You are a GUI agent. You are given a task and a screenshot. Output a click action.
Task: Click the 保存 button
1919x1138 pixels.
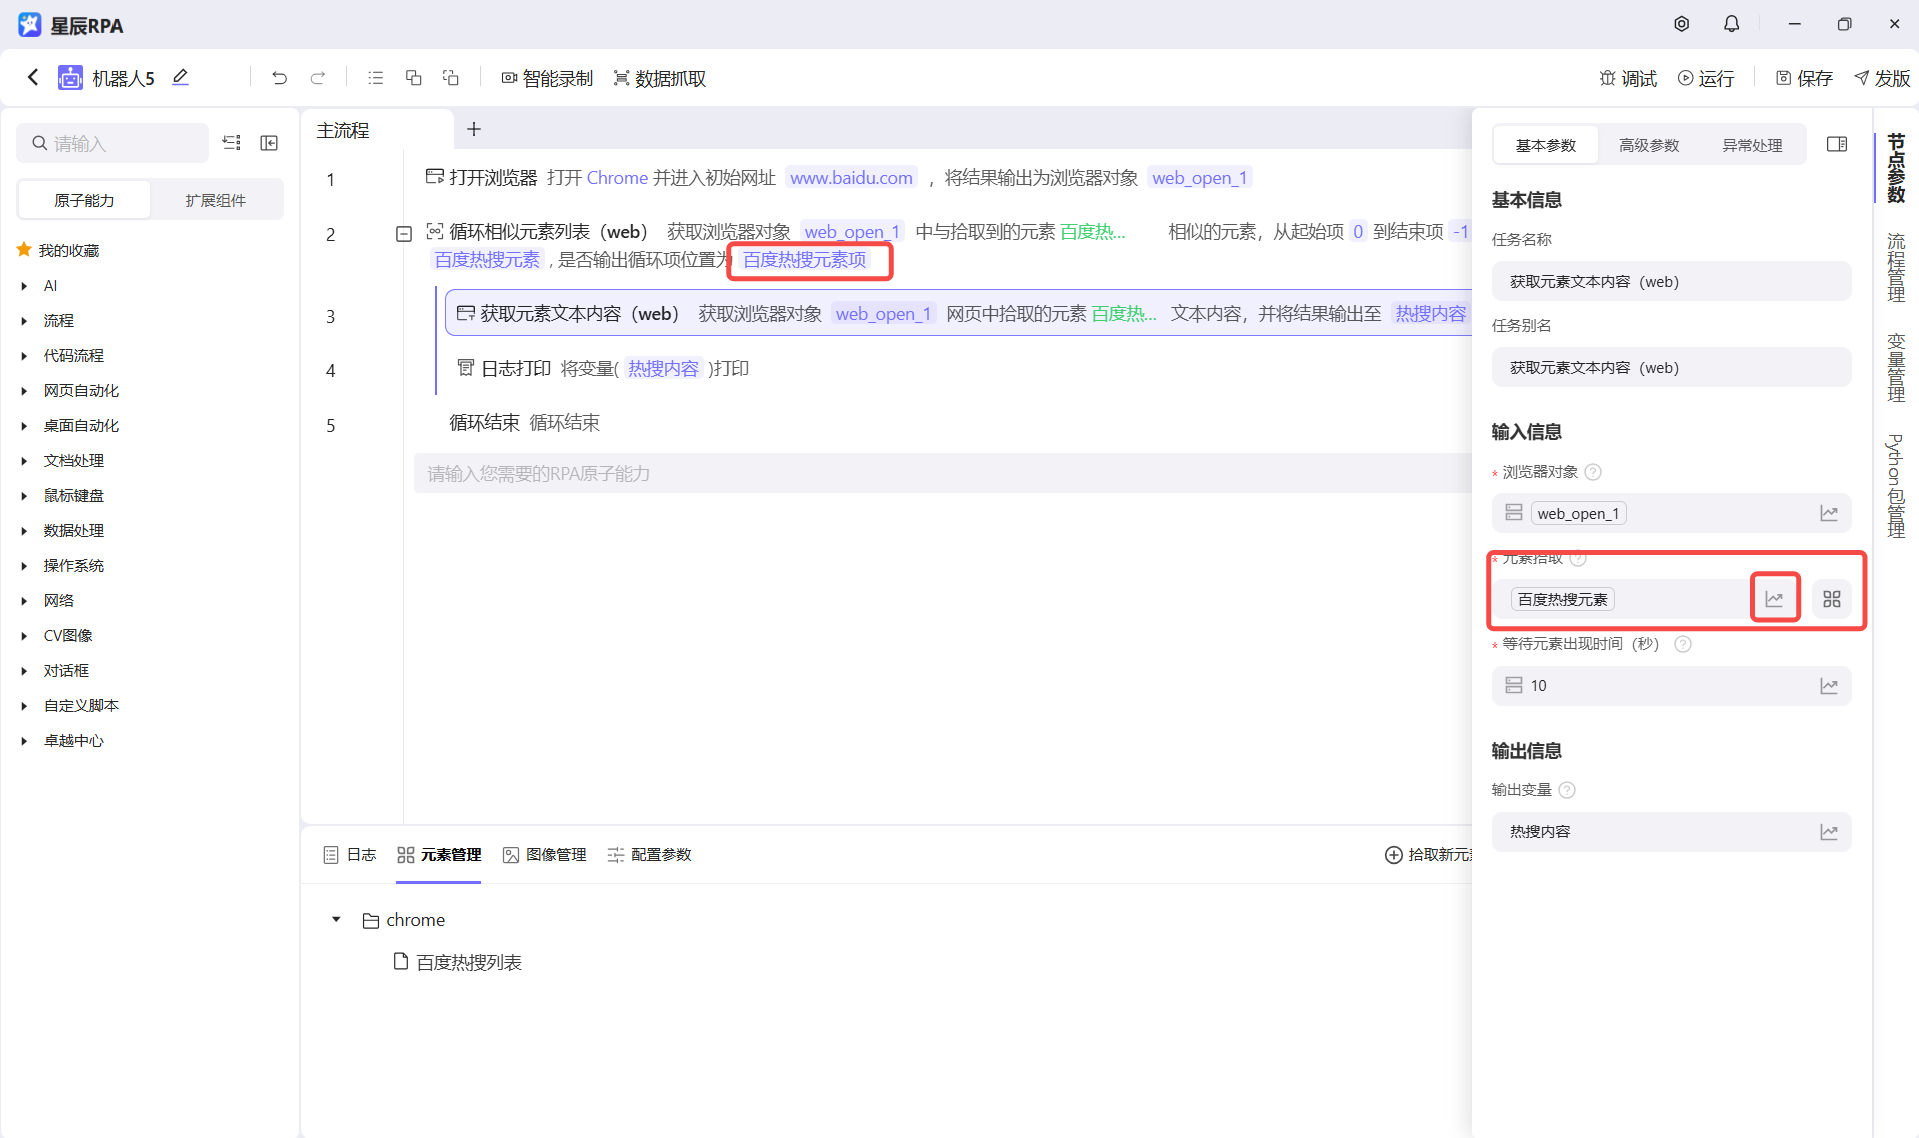tap(1804, 78)
